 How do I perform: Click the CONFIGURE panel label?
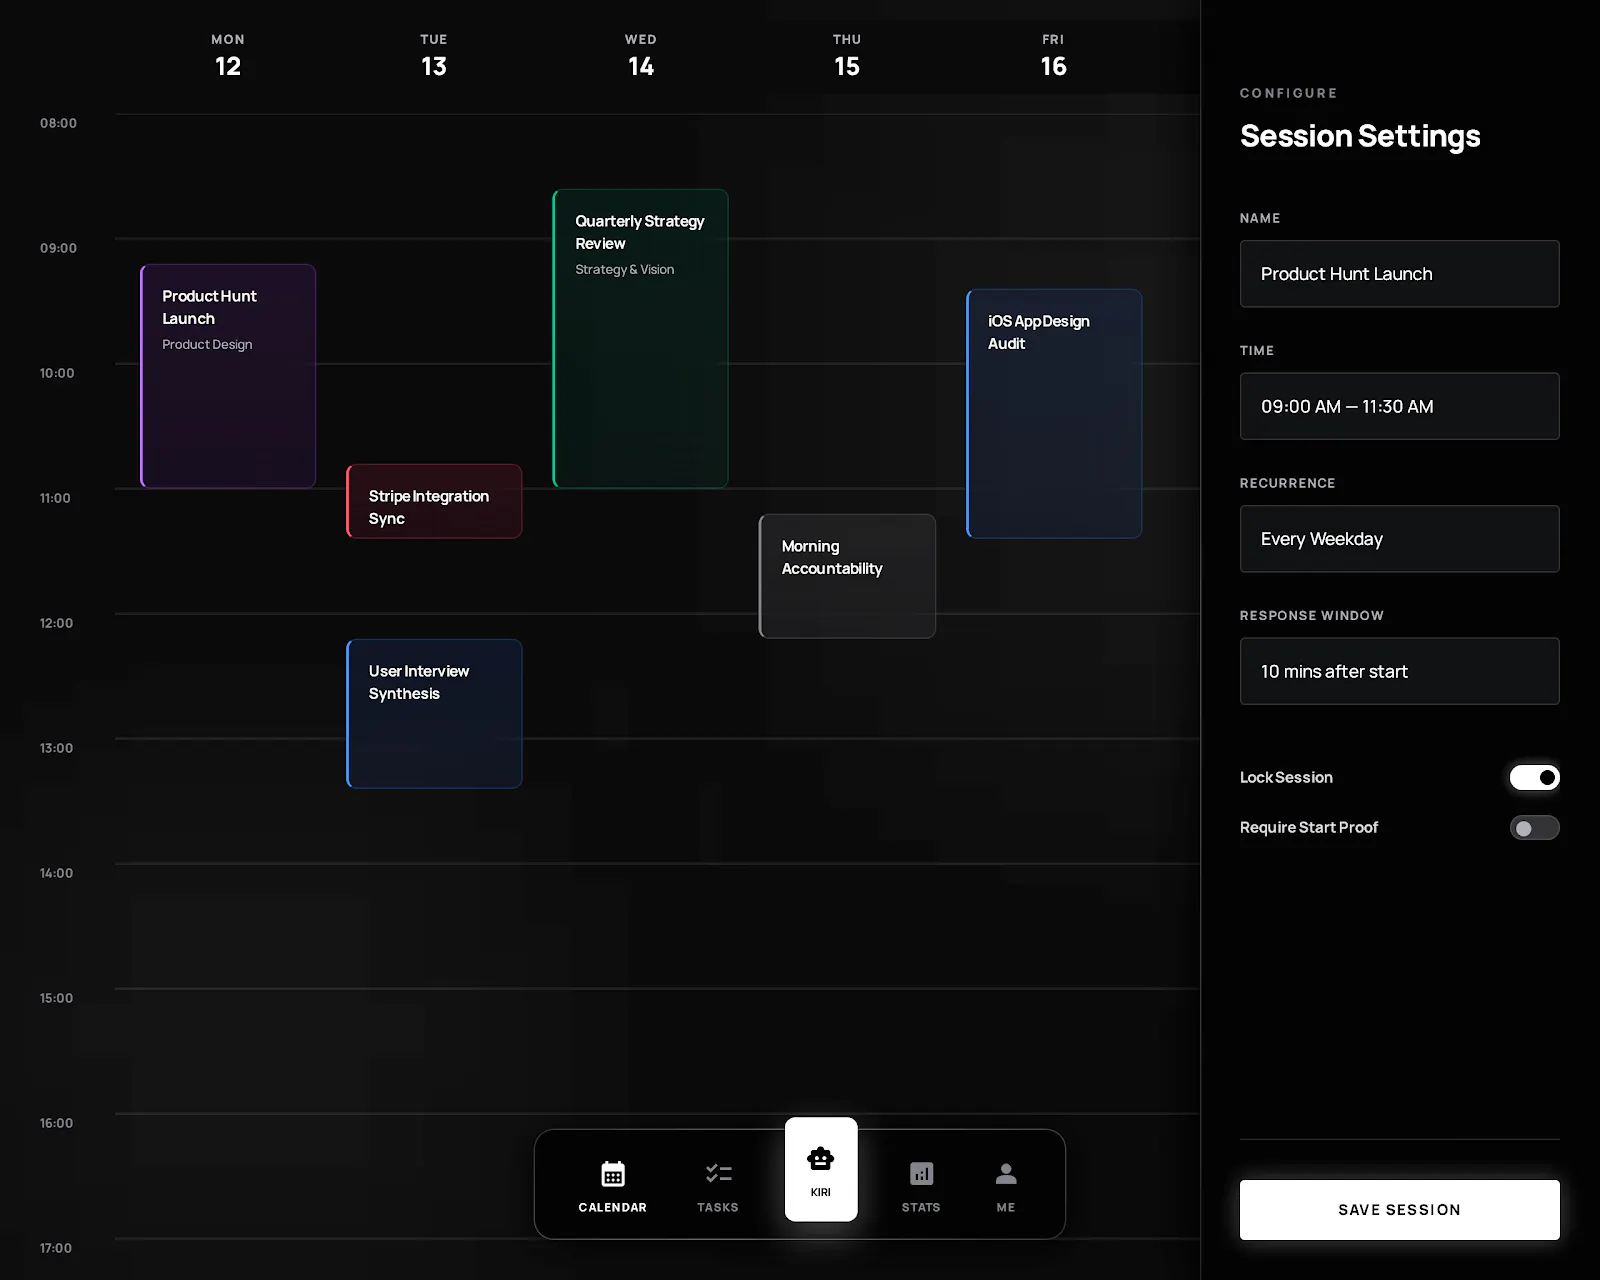[x=1288, y=93]
